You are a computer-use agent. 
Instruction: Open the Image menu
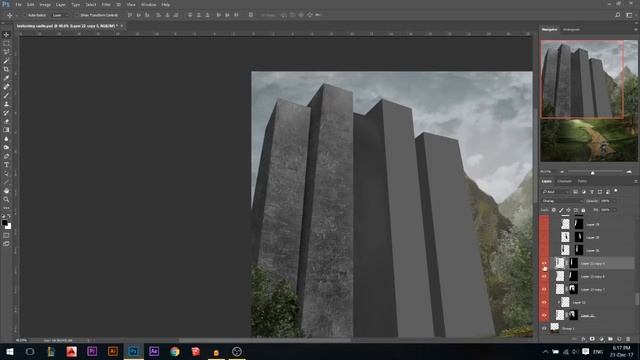(45, 4)
